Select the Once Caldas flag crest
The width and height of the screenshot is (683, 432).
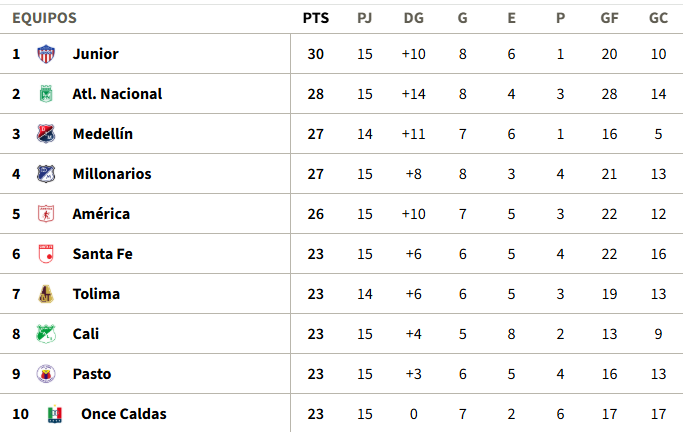coord(54,414)
